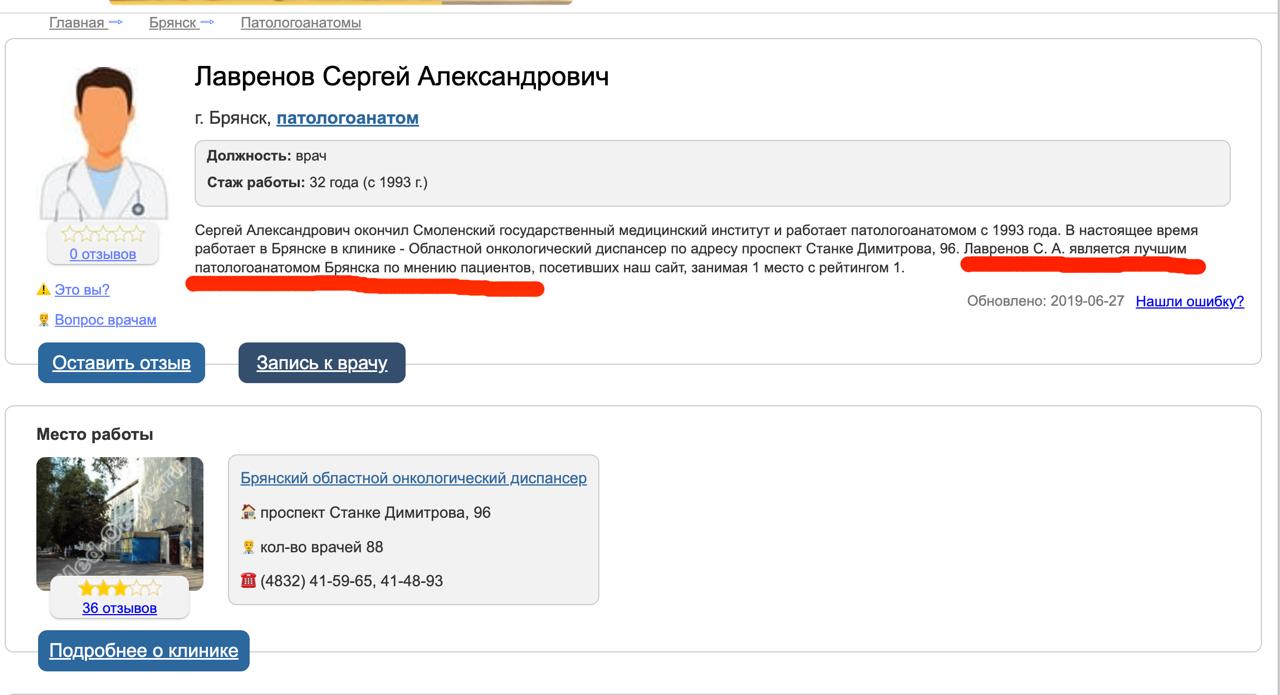This screenshot has height=695, width=1280.
Task: Click the clinic's three-star rating
Action: click(x=119, y=588)
